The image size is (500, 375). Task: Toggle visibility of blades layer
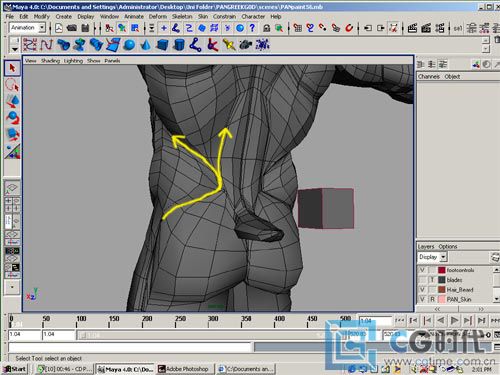coord(422,280)
